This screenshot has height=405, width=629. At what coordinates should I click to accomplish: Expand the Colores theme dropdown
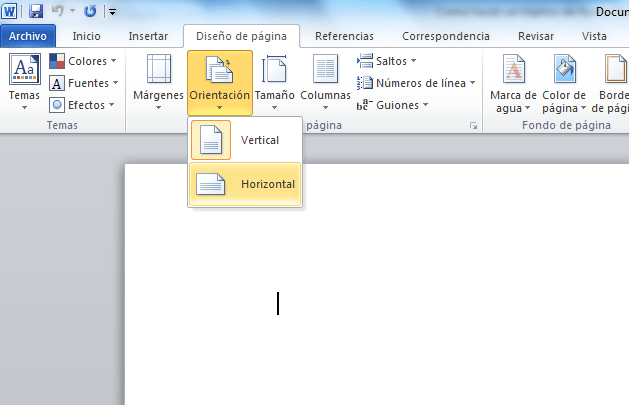(114, 61)
